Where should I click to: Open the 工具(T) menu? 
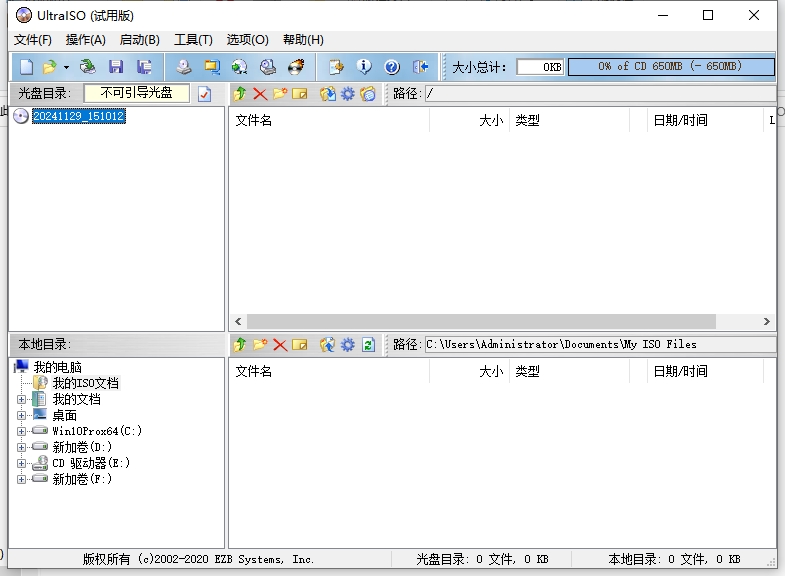point(193,40)
